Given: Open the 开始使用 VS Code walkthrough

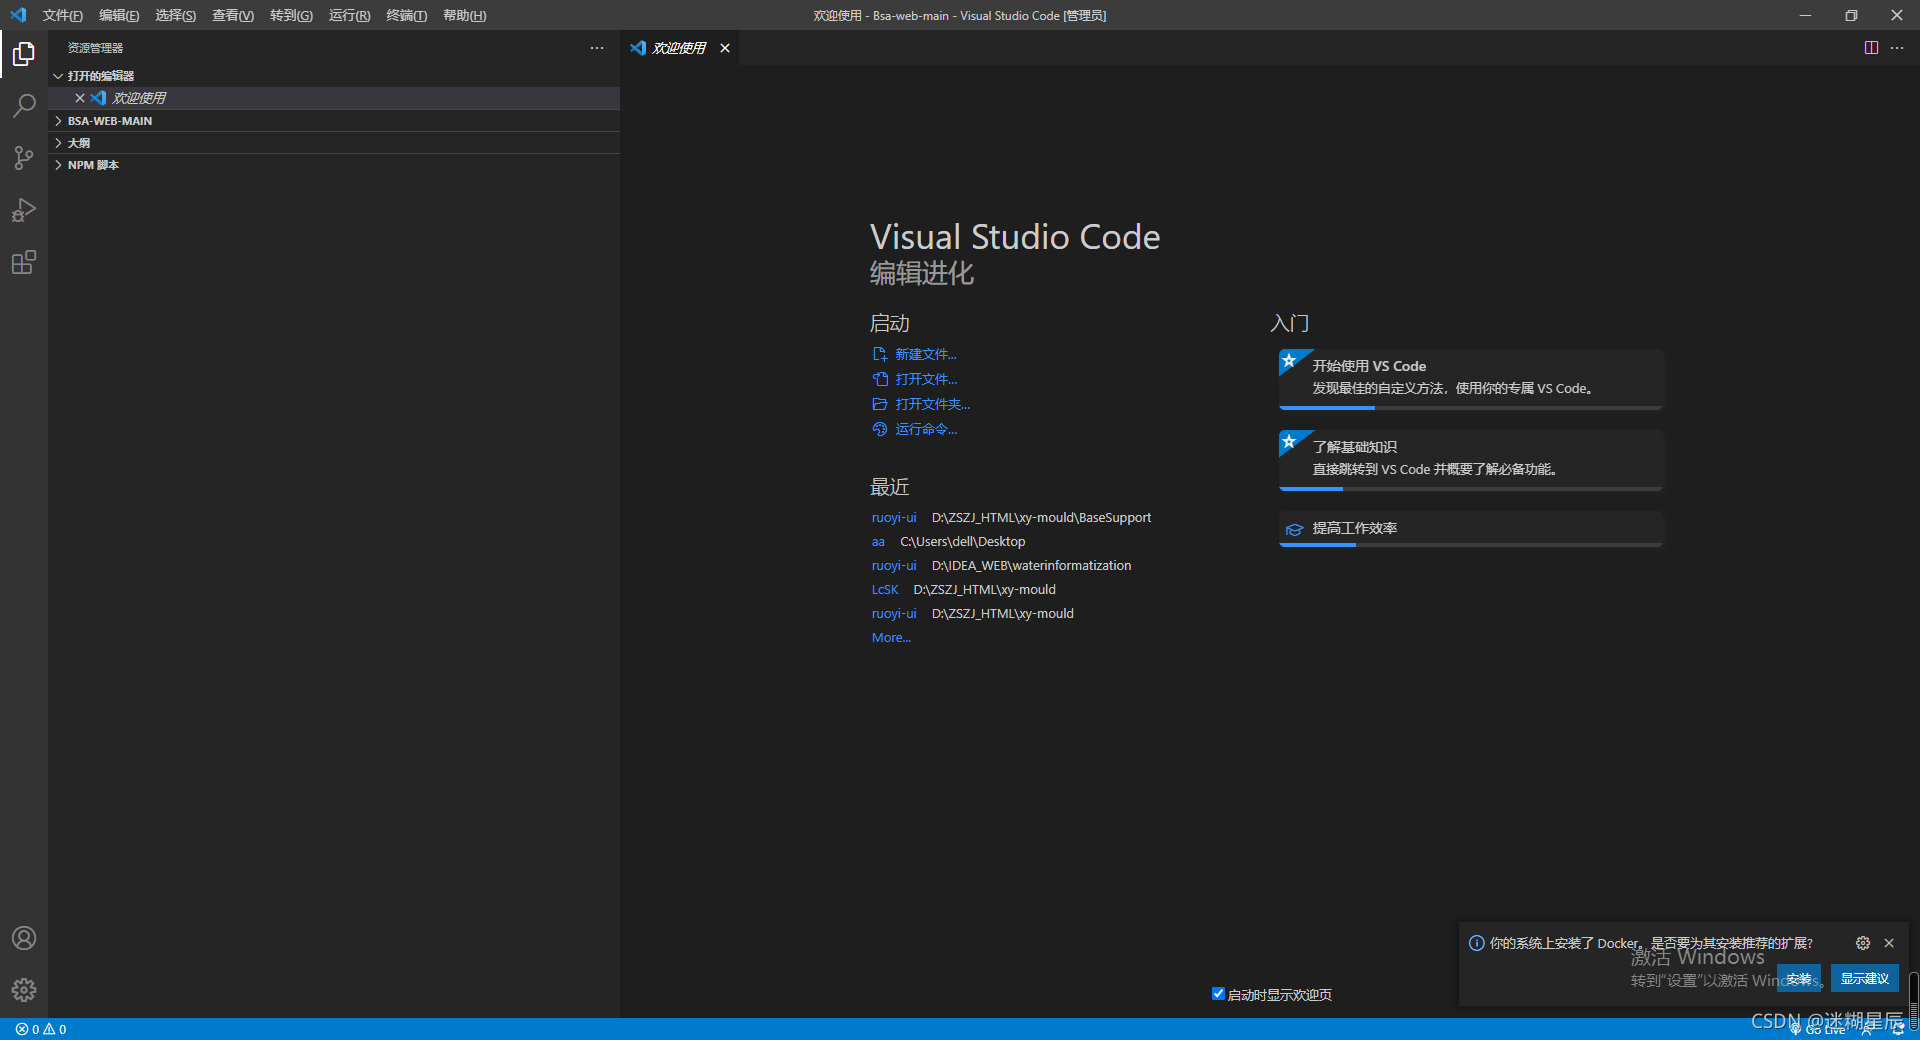Looking at the screenshot, I should [x=1471, y=379].
